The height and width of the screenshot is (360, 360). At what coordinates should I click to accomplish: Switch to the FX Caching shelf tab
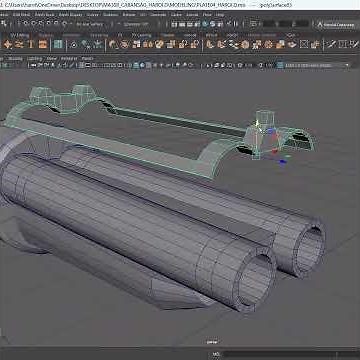pyautogui.click(x=141, y=35)
